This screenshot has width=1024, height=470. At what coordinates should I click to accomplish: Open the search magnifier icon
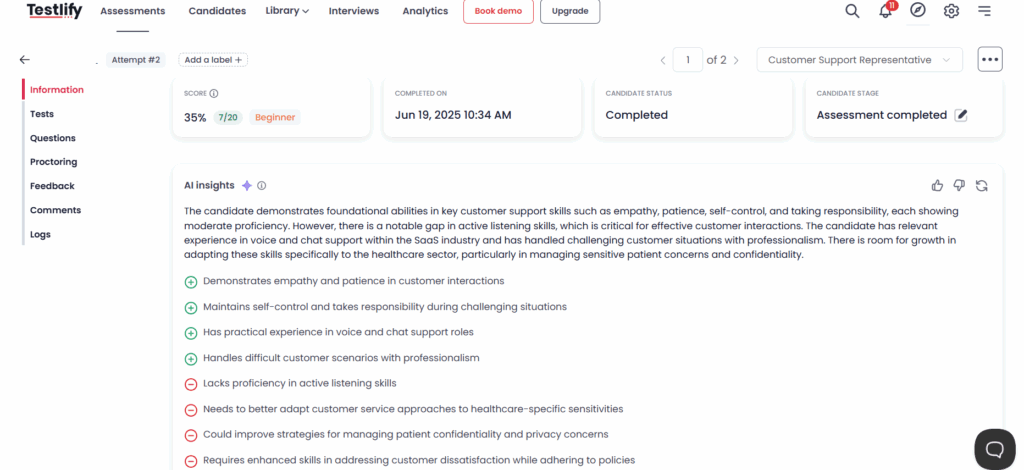tap(852, 11)
